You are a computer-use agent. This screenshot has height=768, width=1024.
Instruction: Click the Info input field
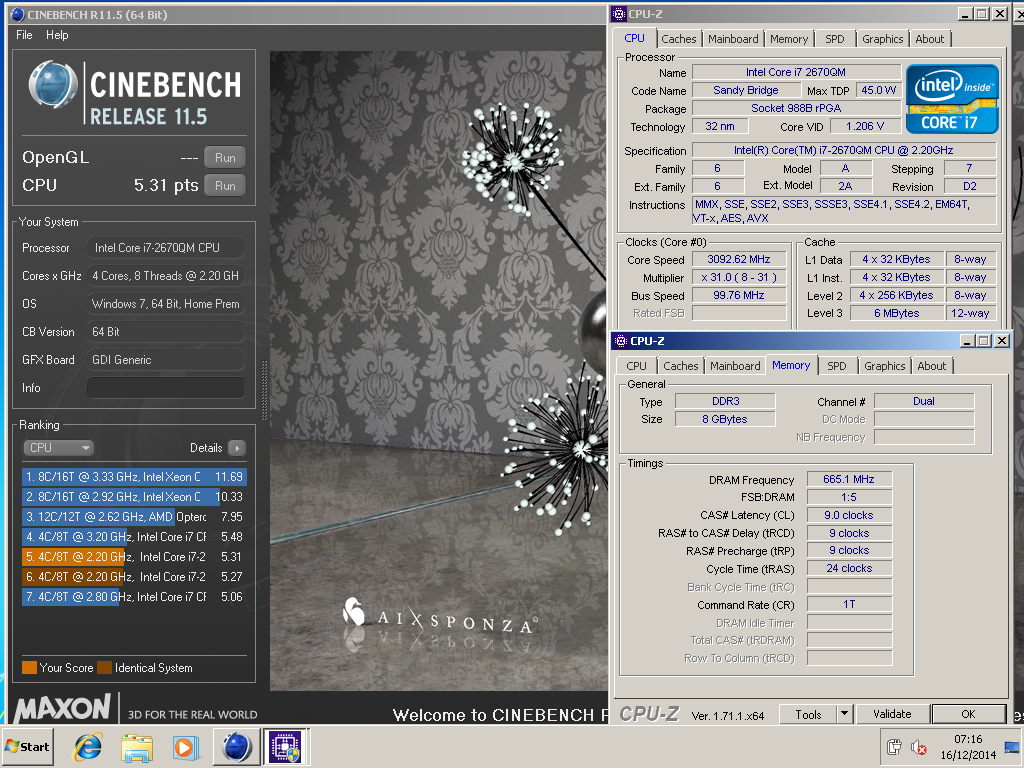(166, 388)
